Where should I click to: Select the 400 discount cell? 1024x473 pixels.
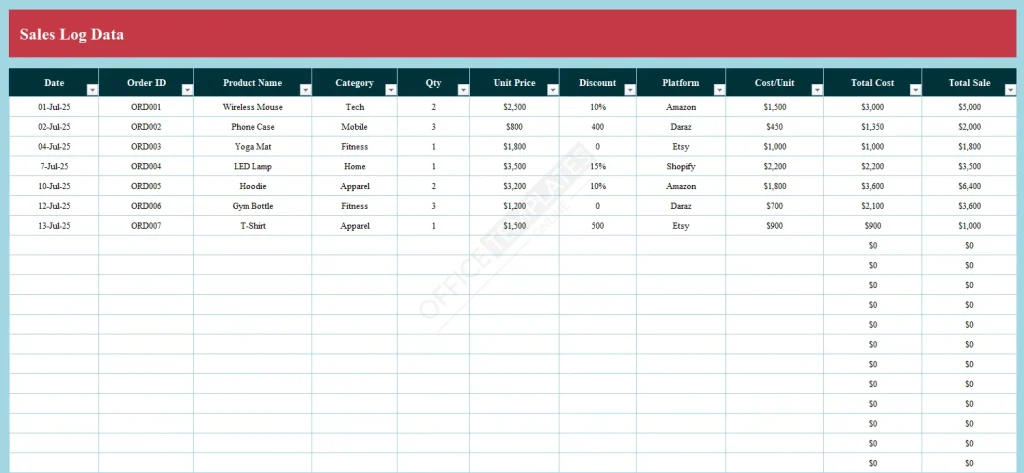click(598, 127)
